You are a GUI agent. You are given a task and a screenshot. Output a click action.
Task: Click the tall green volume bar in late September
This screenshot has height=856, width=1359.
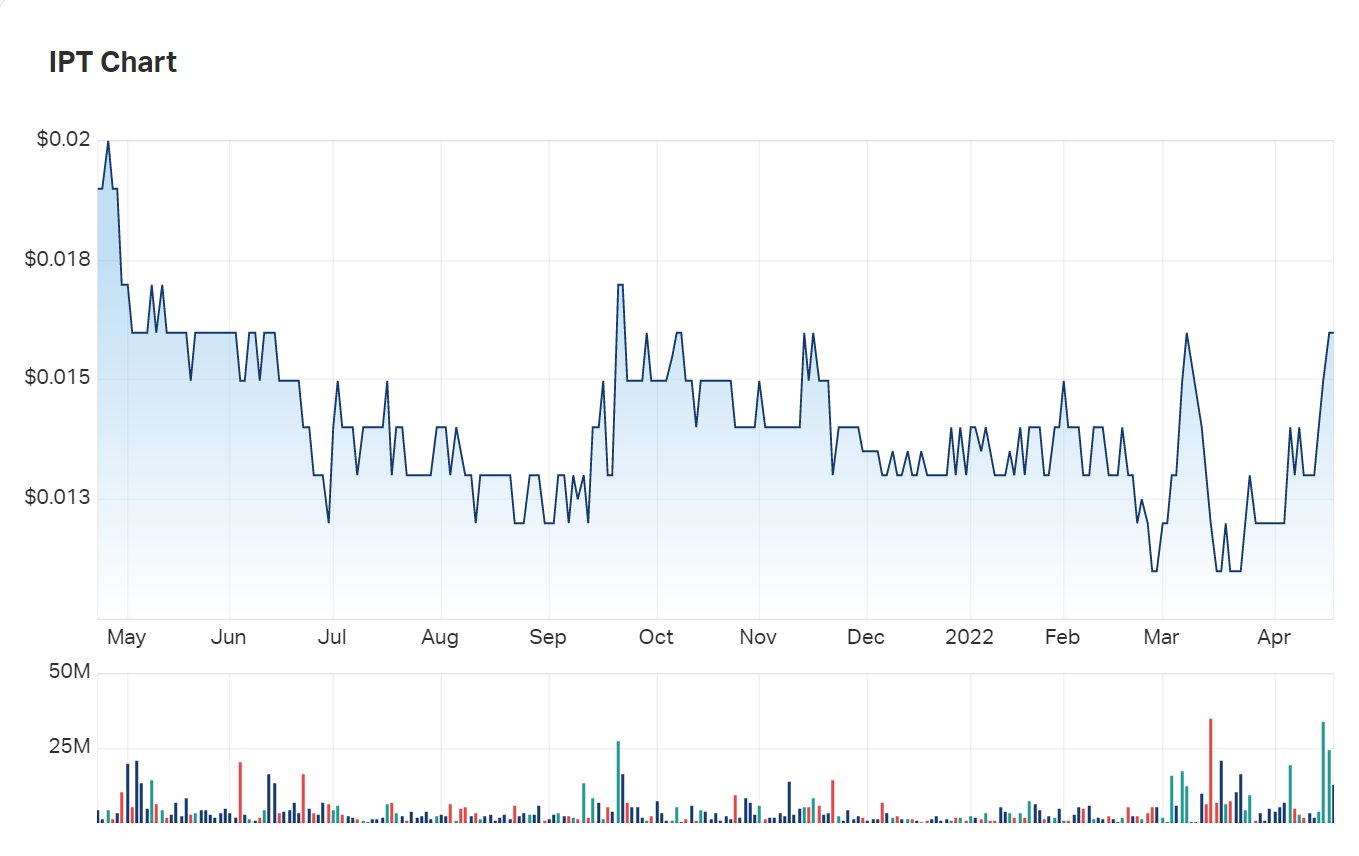(x=618, y=781)
